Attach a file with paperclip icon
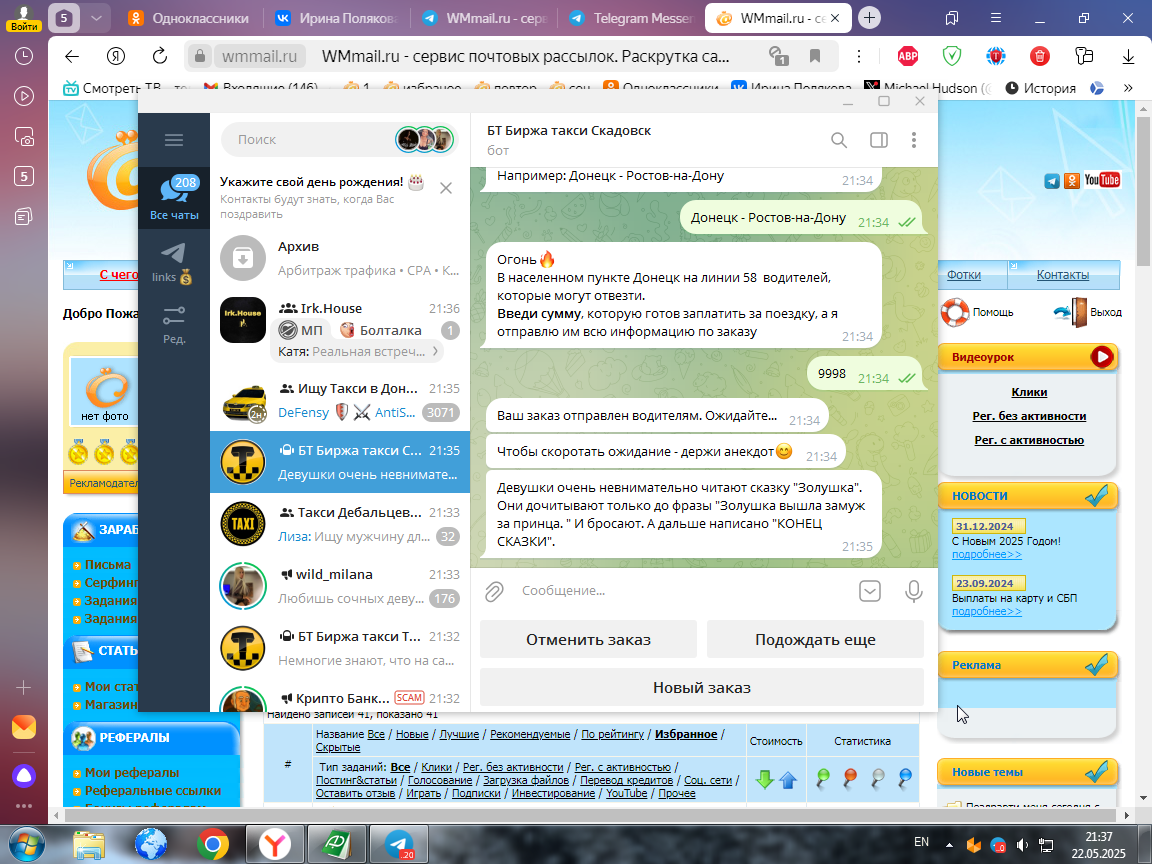 coord(494,591)
